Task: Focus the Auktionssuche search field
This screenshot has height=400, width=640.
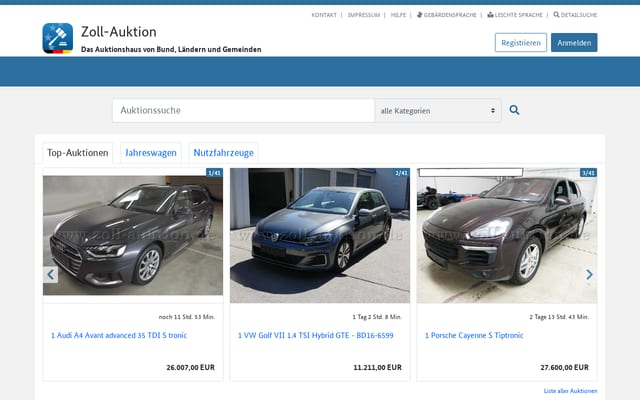Action: (243, 110)
